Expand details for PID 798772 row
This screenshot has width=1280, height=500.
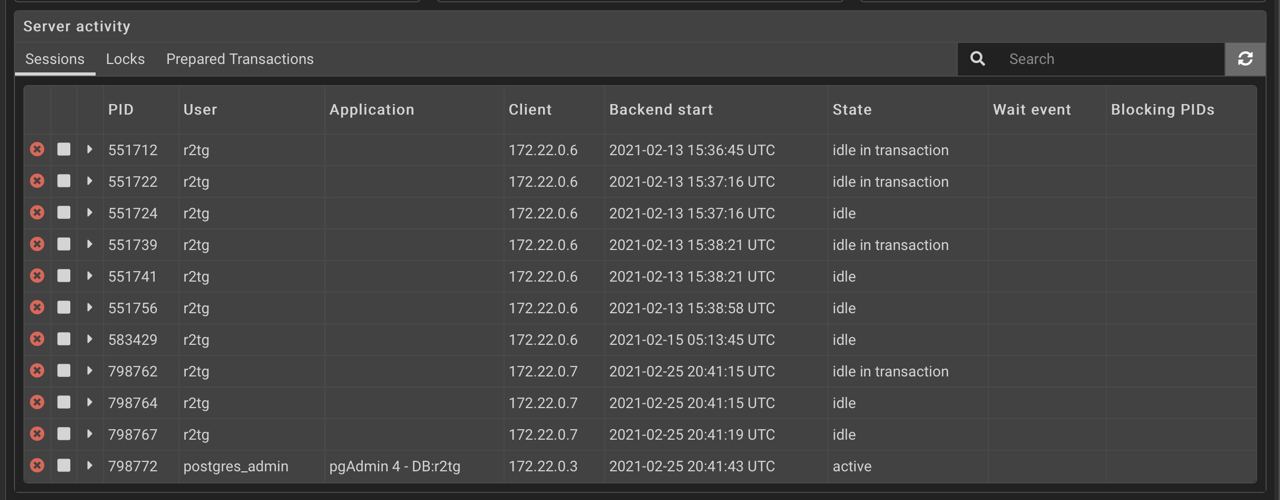[x=90, y=466]
